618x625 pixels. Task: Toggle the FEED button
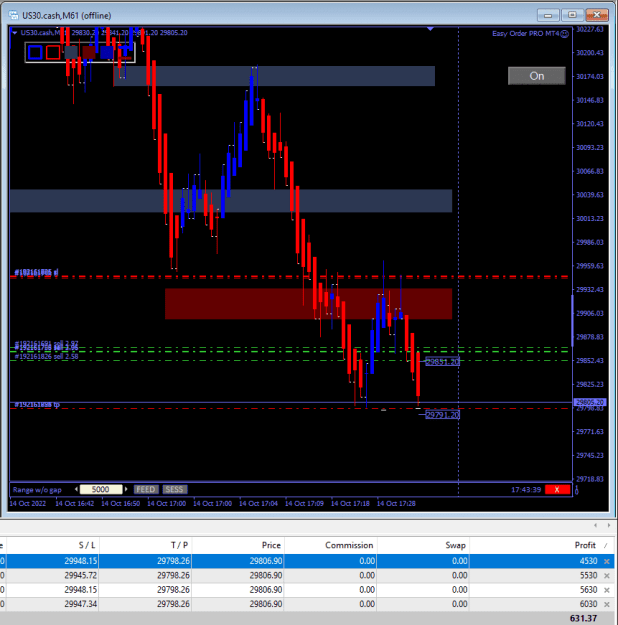click(146, 489)
